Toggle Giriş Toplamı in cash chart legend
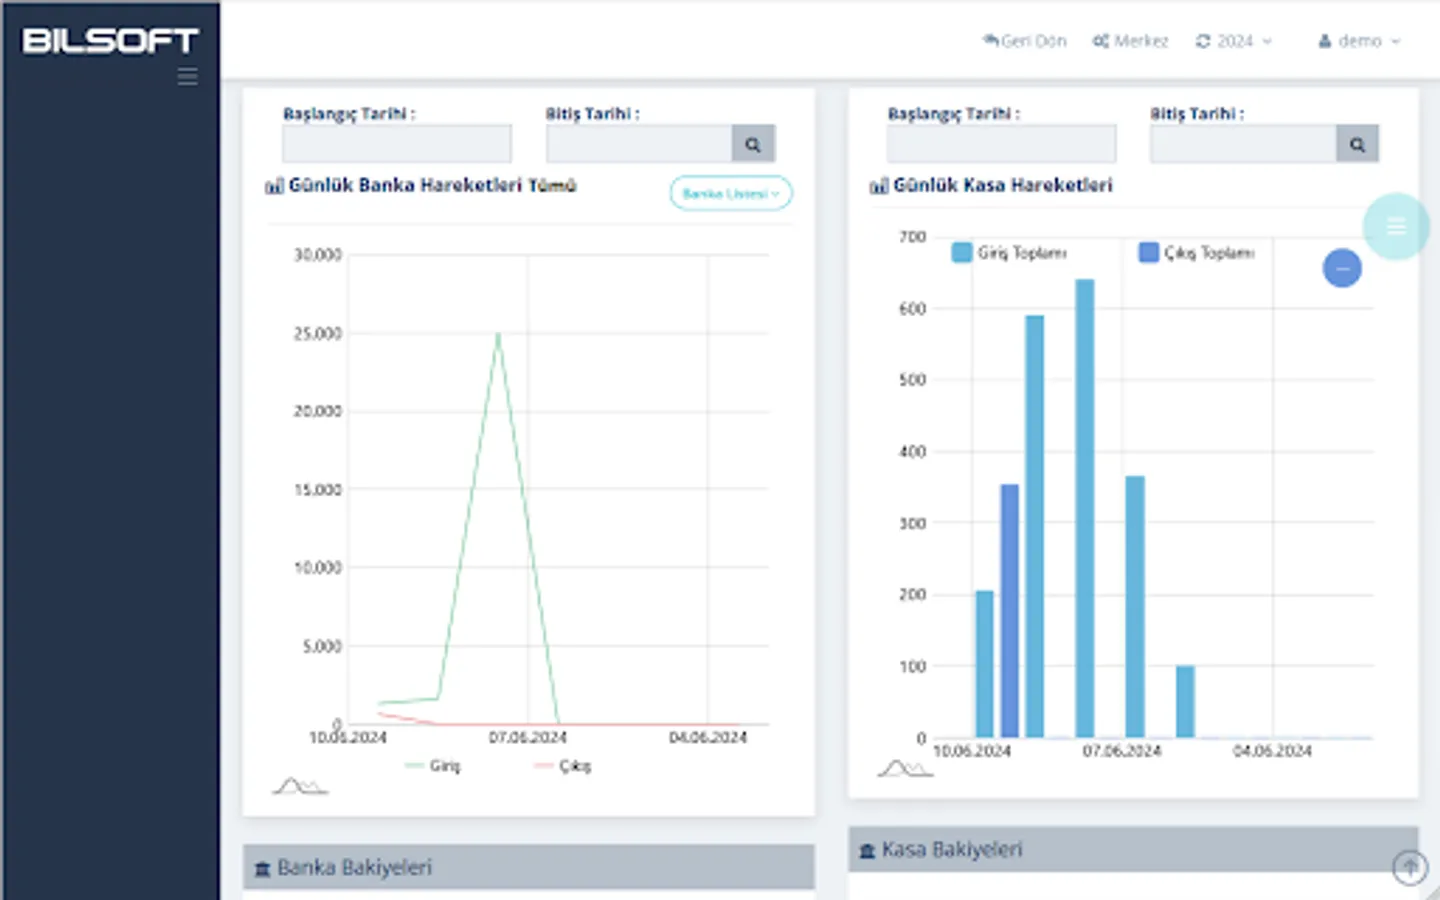Viewport: 1440px width, 900px height. 1009,253
